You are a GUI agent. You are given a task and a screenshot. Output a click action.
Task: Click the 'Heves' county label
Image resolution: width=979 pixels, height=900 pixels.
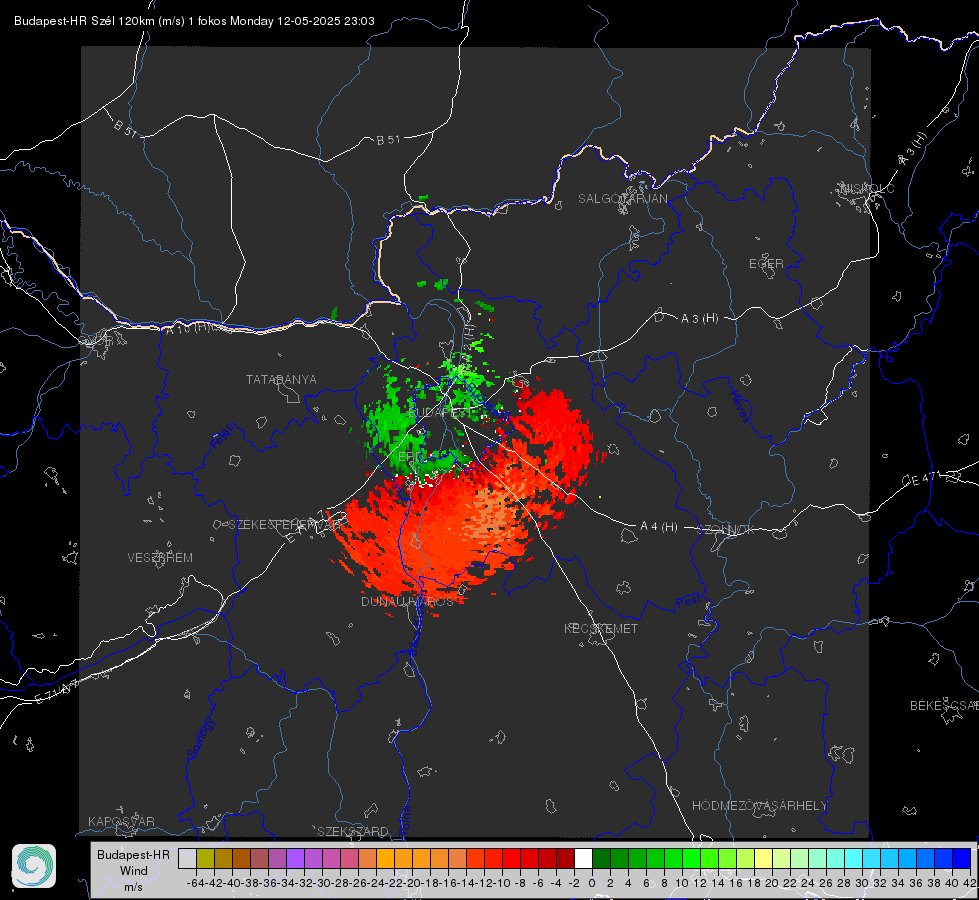click(739, 405)
